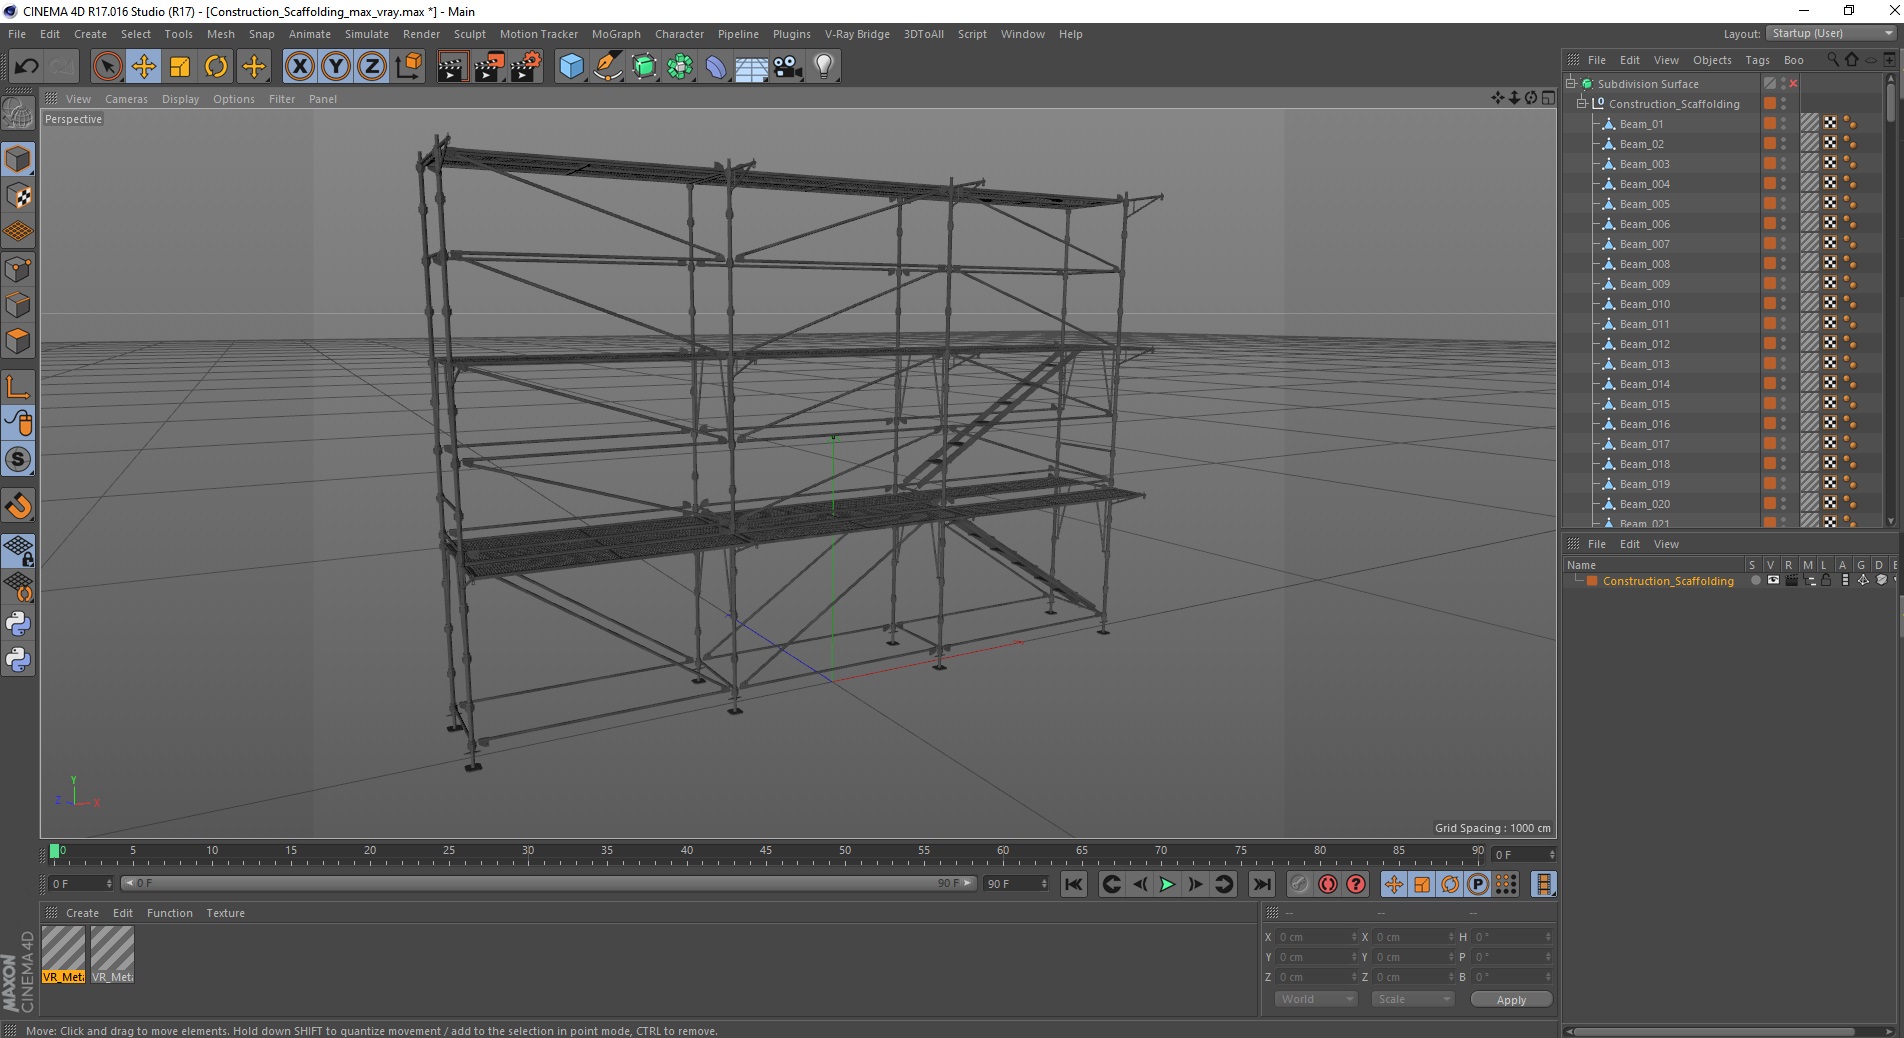
Task: Add a Camera object
Action: pos(788,67)
